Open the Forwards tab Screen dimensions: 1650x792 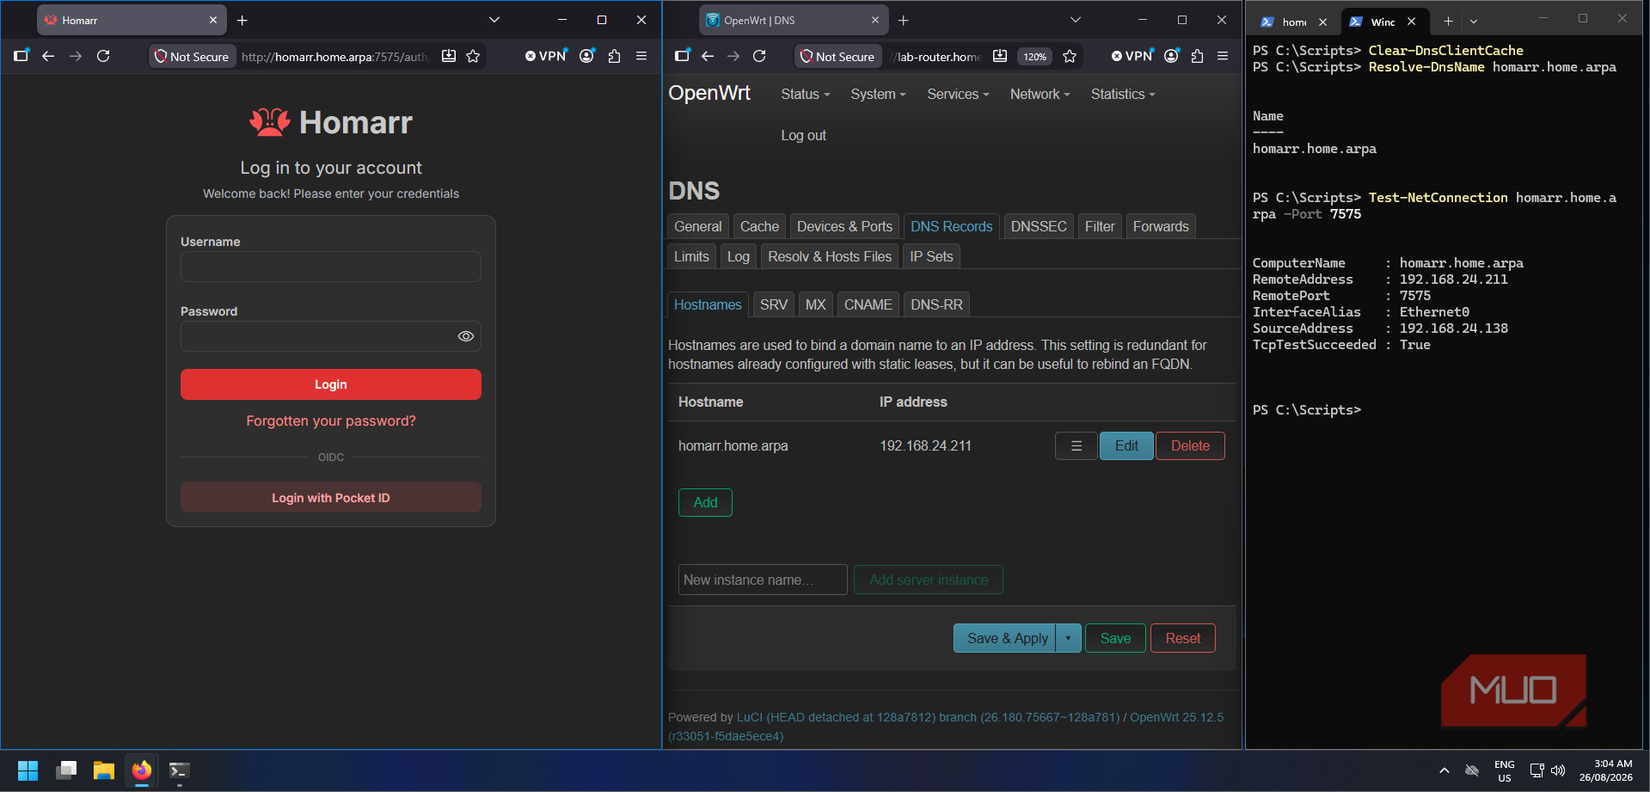tap(1161, 226)
